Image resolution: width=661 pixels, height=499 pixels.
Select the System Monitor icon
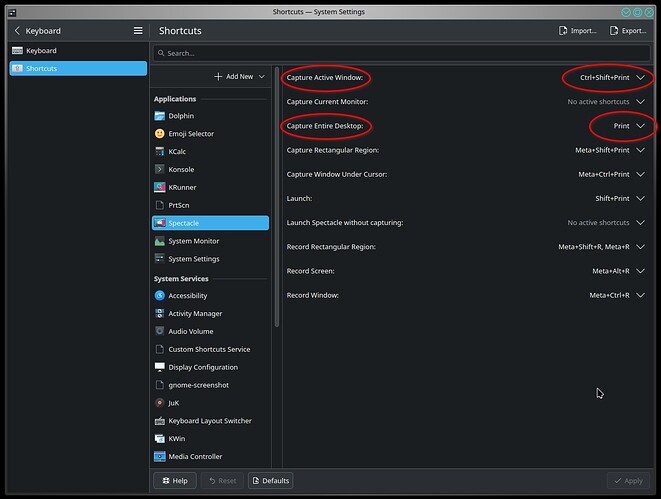159,241
